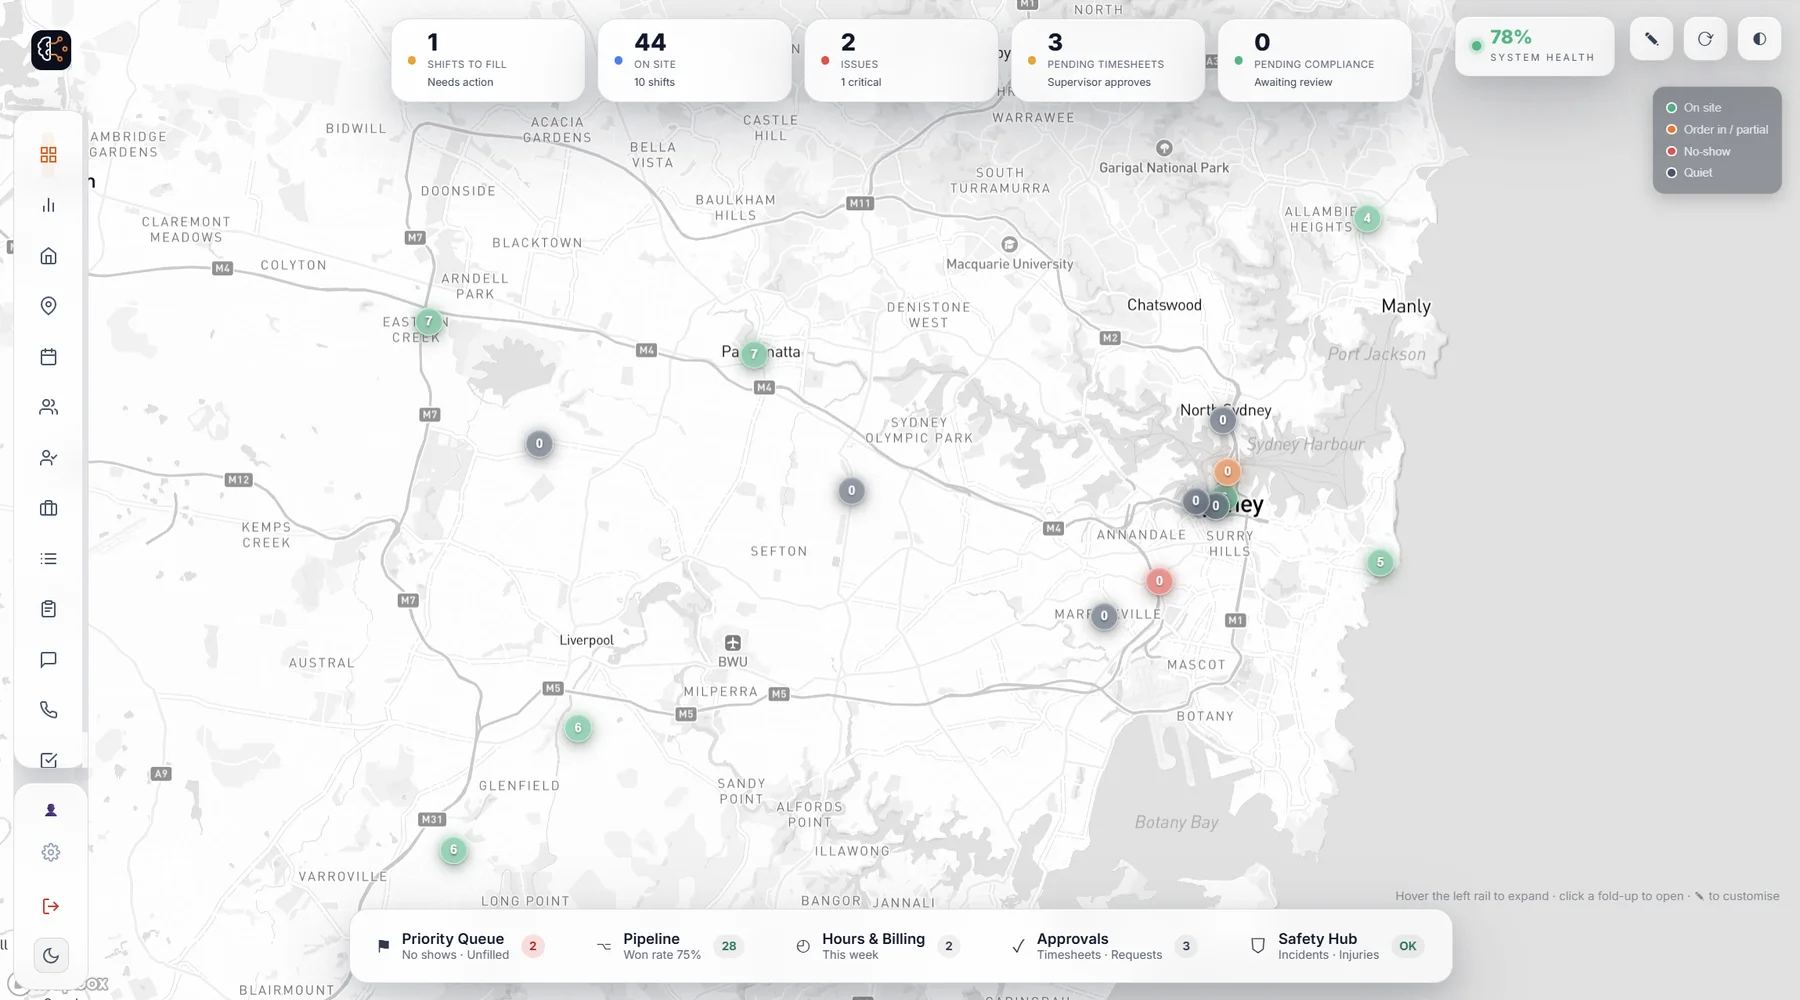Open the Pending Compliance card
Screen dimensions: 1800x1000
(x=1315, y=60)
